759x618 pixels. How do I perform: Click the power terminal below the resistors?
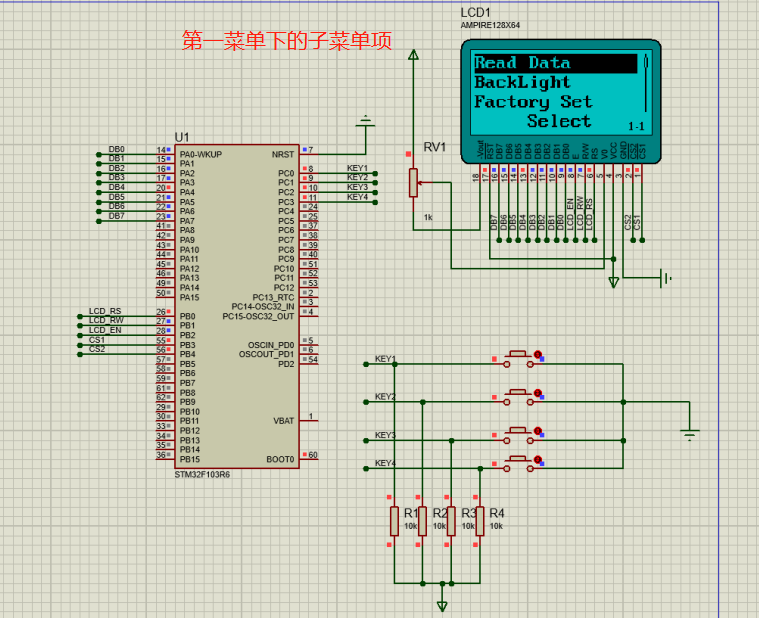pos(442,605)
